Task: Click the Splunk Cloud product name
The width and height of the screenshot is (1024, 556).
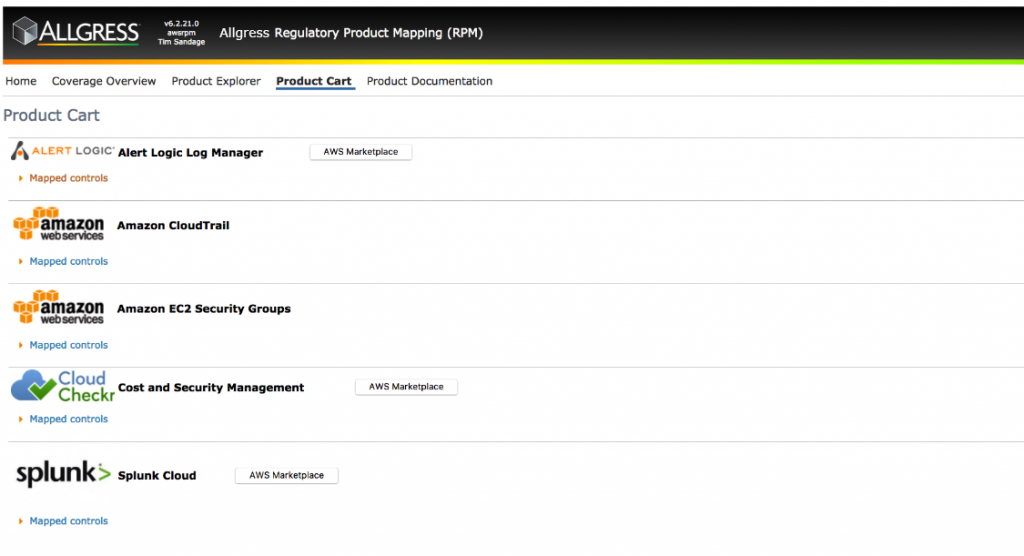Action: coord(157,476)
